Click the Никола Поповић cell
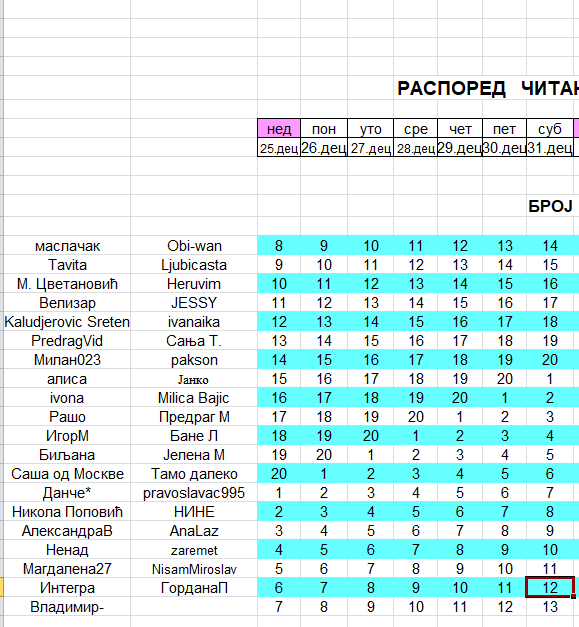Screen dimensions: 579x627 pyautogui.click(x=67, y=512)
